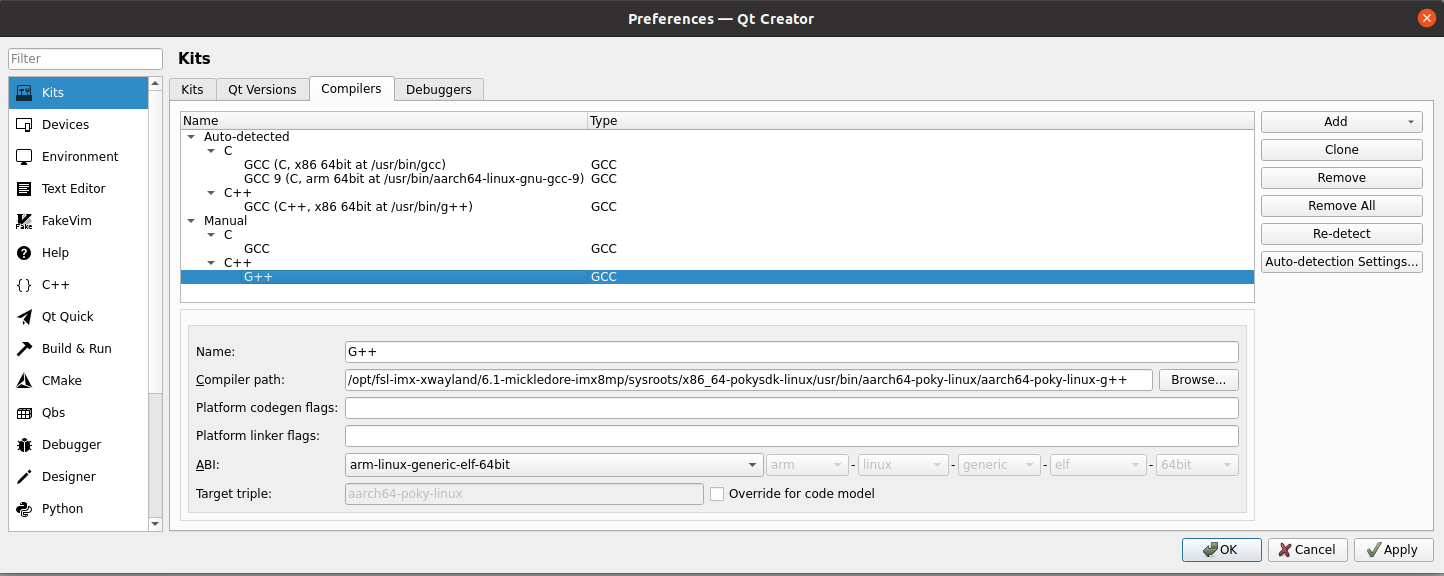1444x576 pixels.
Task: Select Devices in the sidebar list
Action: 78,124
